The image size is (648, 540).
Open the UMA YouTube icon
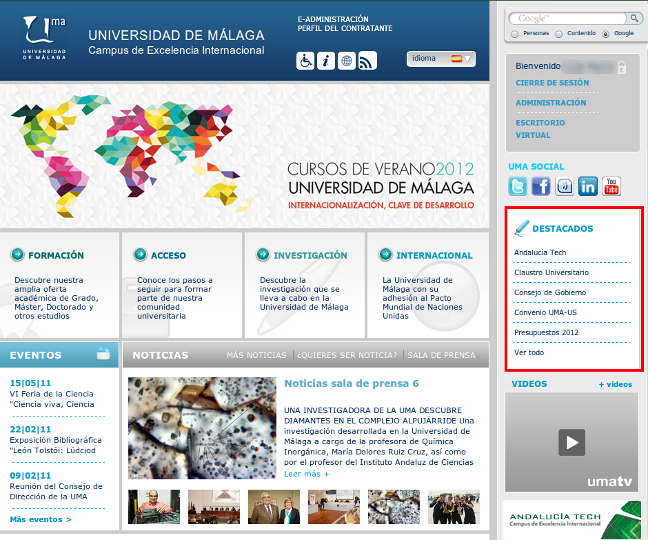tap(611, 186)
